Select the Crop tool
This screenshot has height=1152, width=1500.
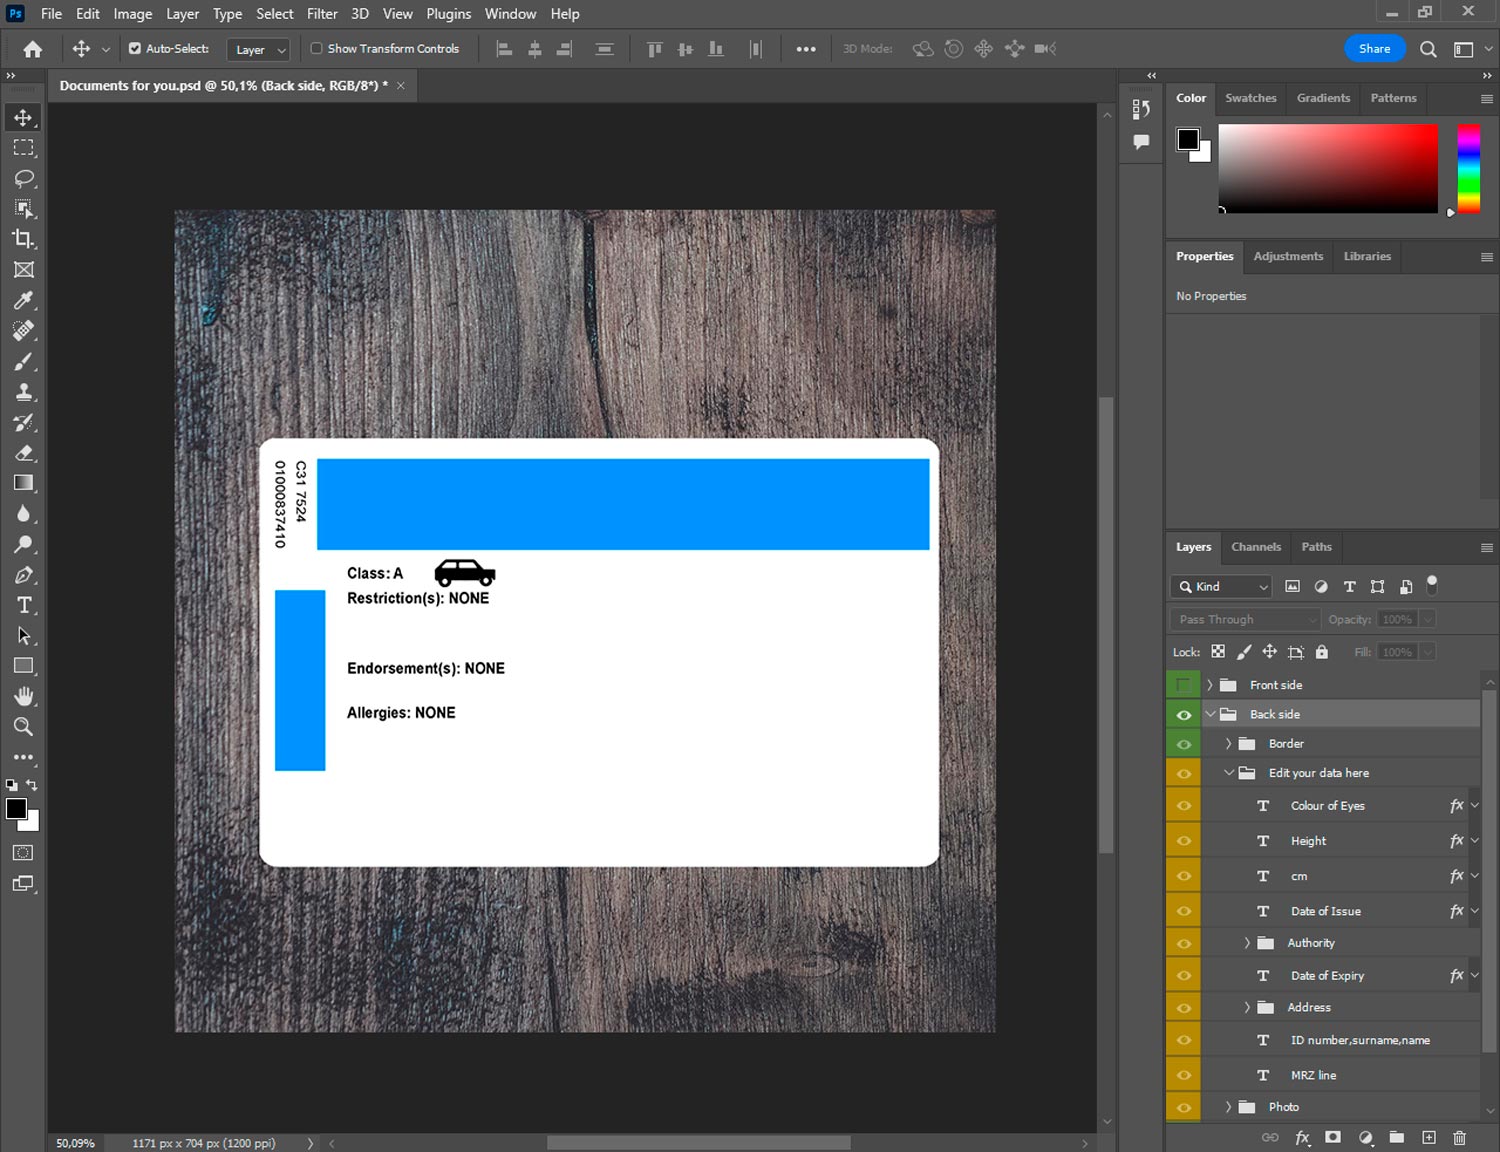(24, 239)
